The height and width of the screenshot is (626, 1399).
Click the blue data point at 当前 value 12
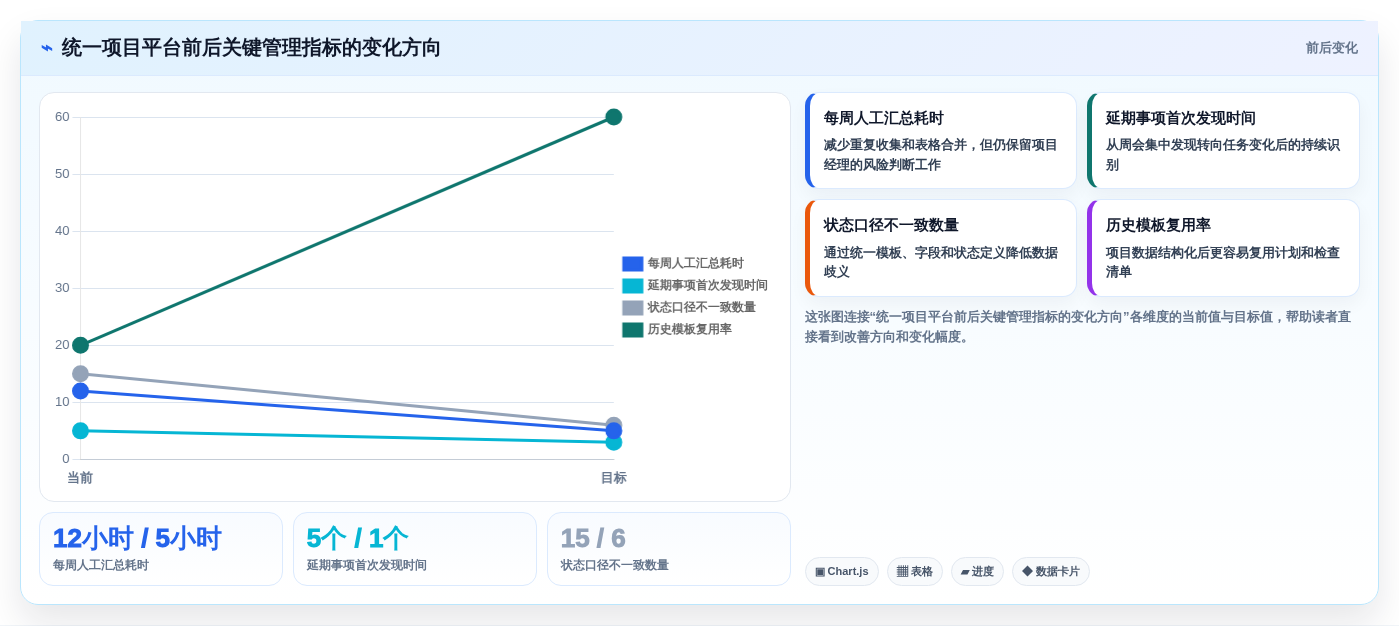tap(80, 391)
